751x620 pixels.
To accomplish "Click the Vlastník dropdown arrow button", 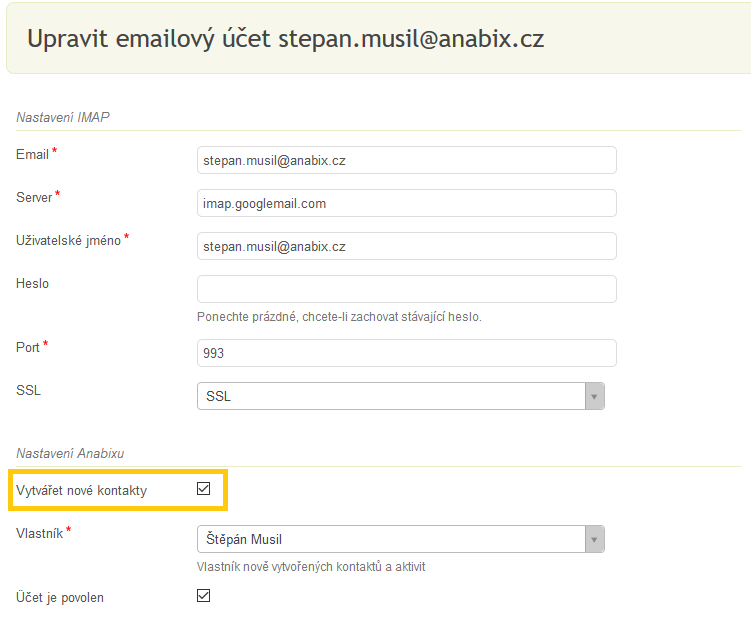I will click(x=595, y=539).
